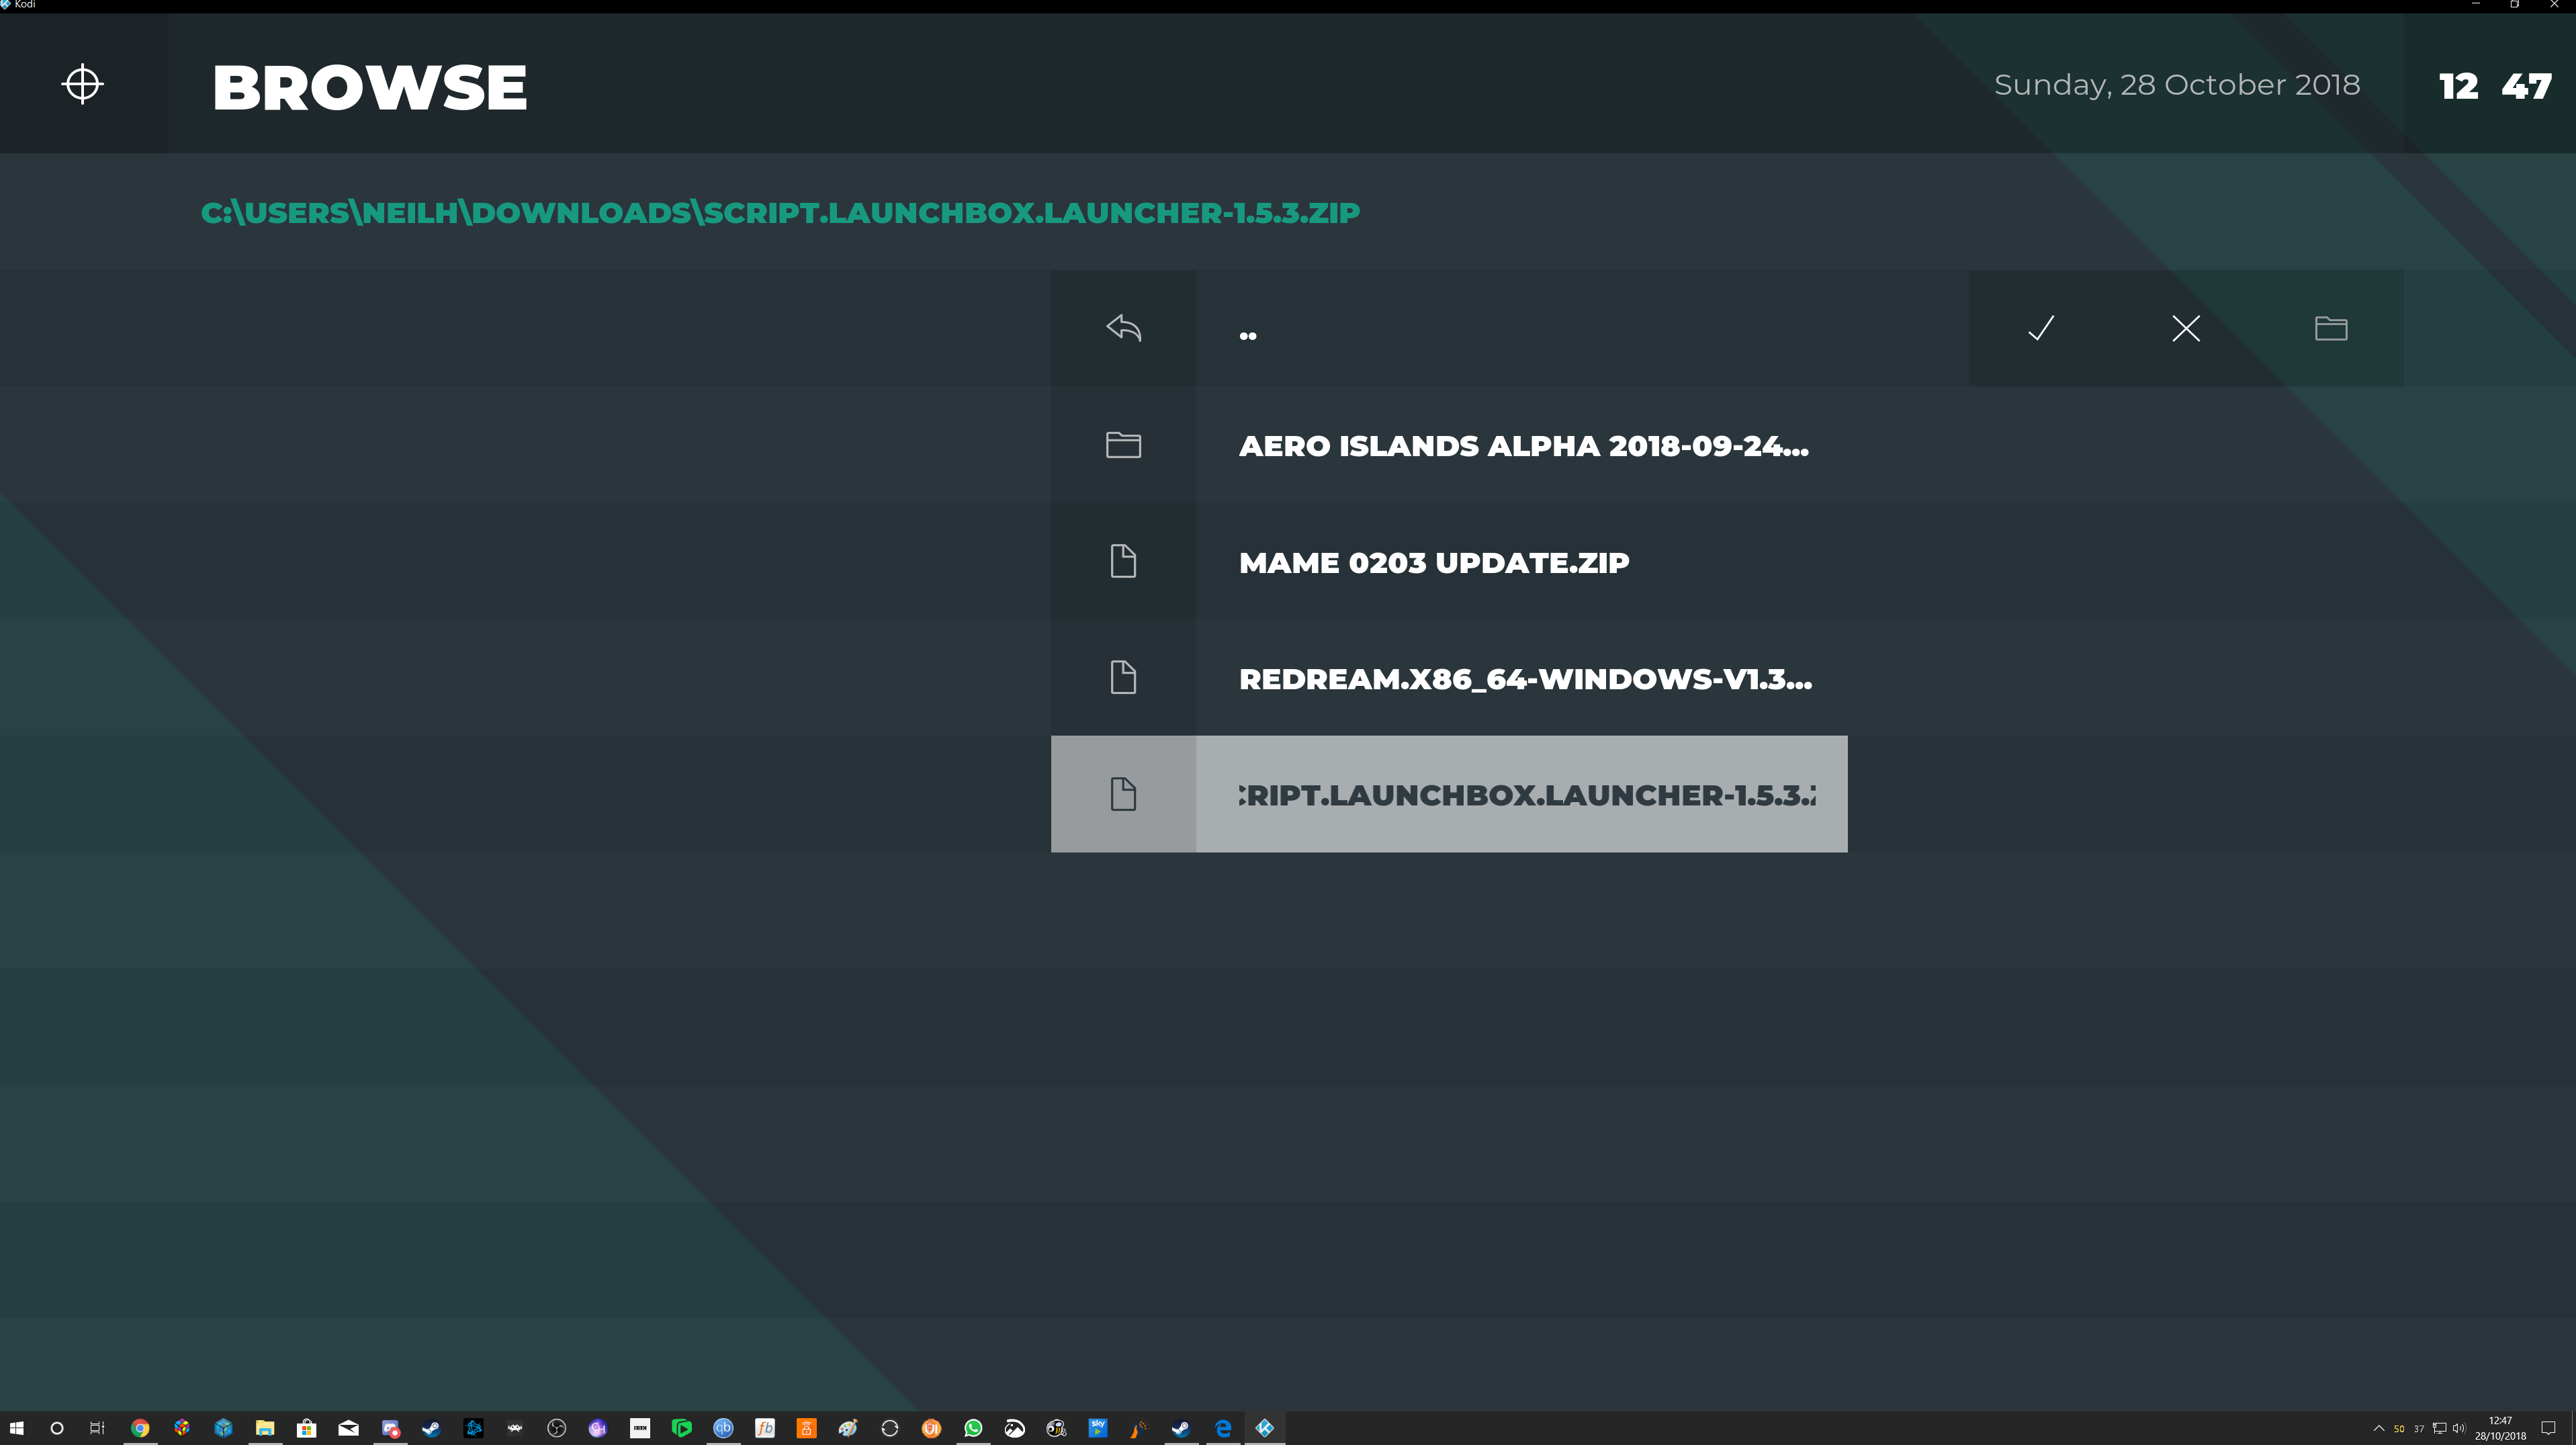This screenshot has height=1445, width=2576.
Task: Click the green file path text
Action: click(x=780, y=213)
